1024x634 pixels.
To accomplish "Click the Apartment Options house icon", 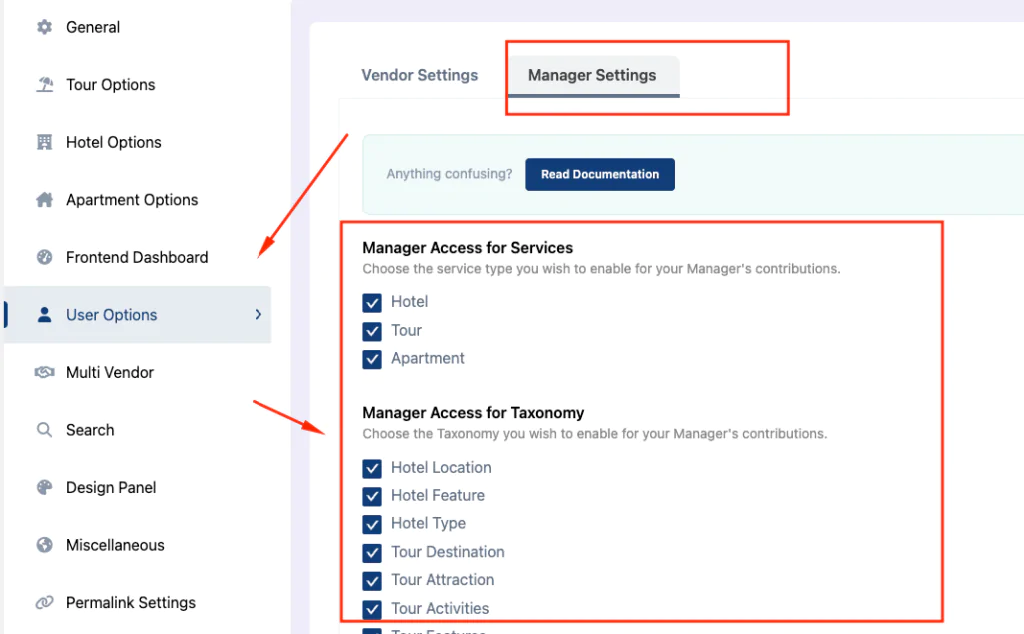I will [x=44, y=200].
